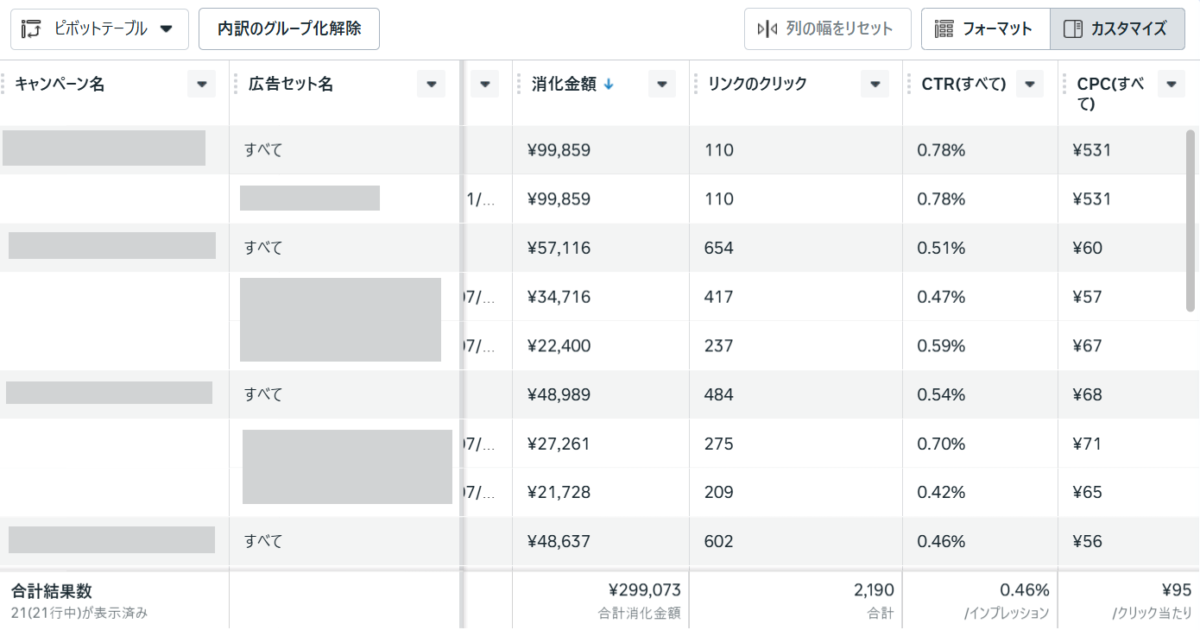Click the 内訳のグループ化解除 button
Viewport: 1200px width, 630px height.
click(x=289, y=29)
